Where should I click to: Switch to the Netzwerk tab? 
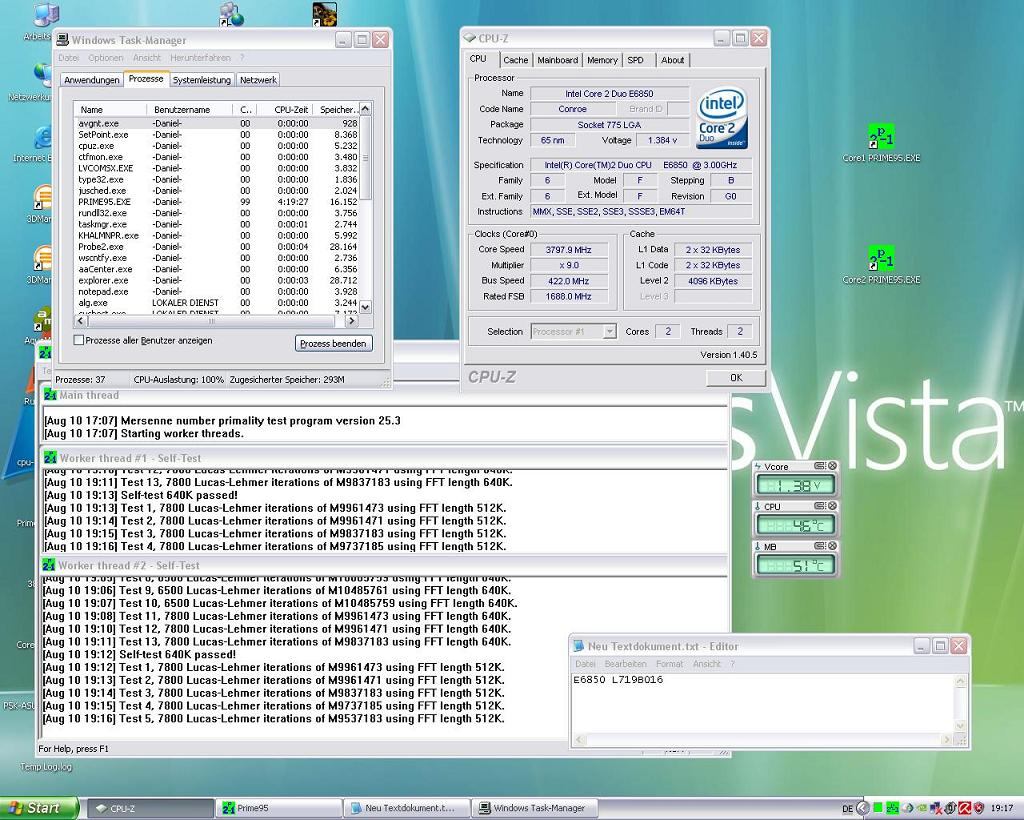pyautogui.click(x=258, y=80)
